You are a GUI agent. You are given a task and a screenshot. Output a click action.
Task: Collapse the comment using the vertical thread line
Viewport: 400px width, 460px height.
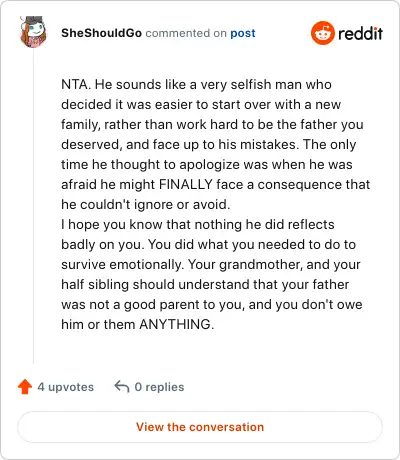pos(33,207)
